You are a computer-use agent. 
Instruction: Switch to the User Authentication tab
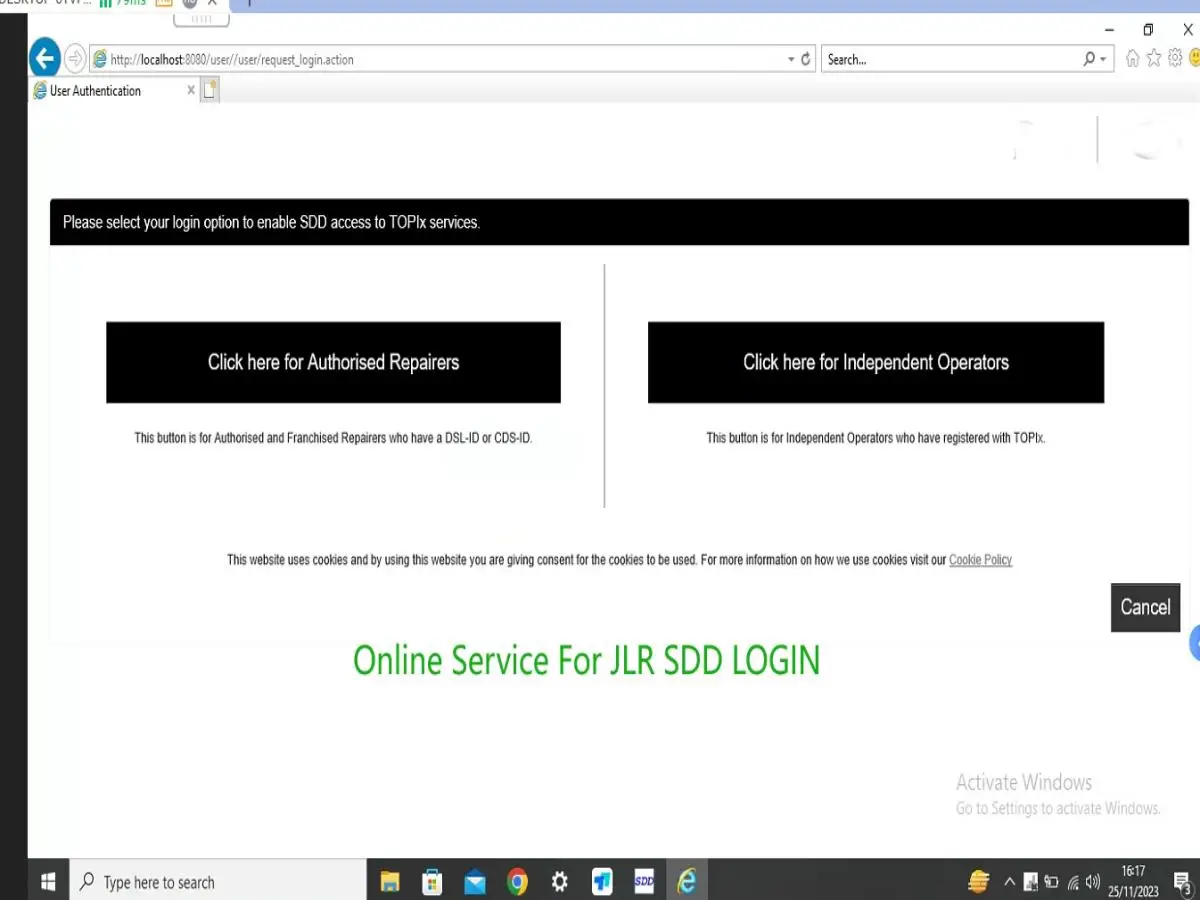click(115, 90)
